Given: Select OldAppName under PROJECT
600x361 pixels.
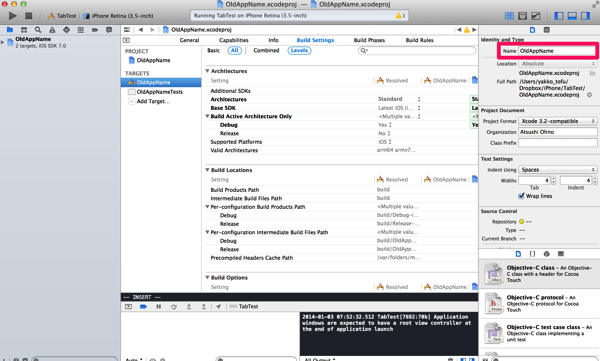Looking at the screenshot, I should 153,60.
